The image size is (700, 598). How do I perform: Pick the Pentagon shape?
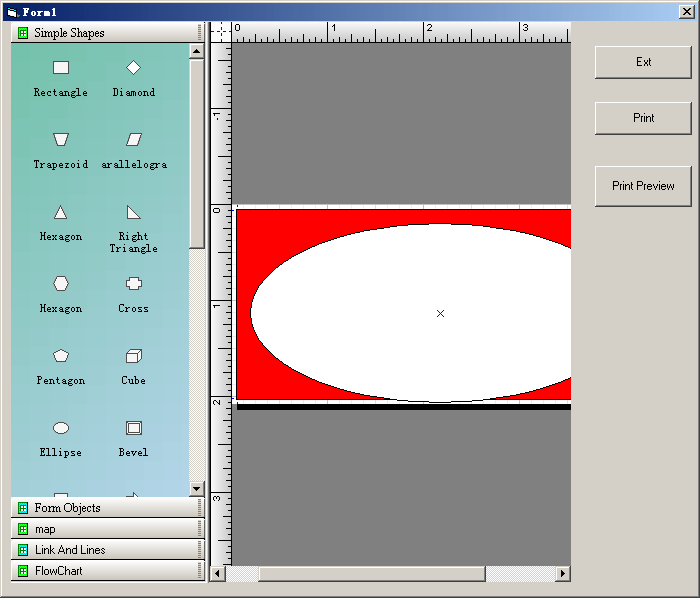[61, 356]
